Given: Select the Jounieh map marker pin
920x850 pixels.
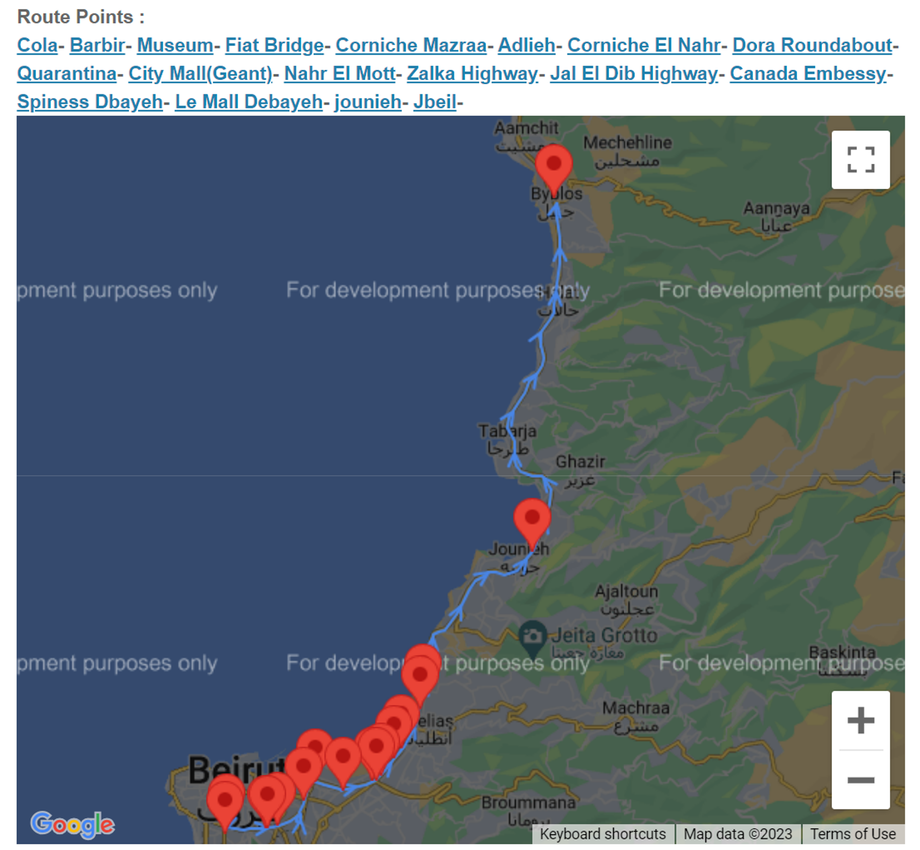Looking at the screenshot, I should click(x=532, y=523).
